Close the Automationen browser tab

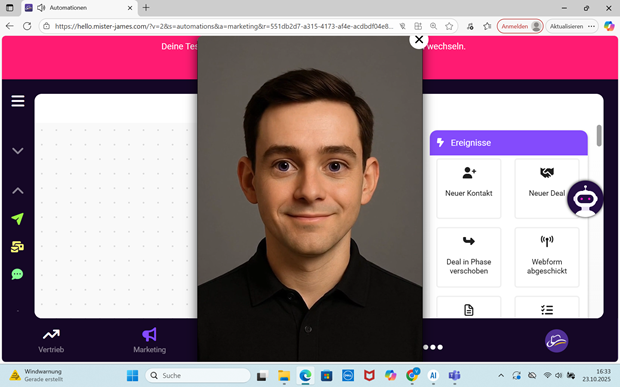coord(130,8)
